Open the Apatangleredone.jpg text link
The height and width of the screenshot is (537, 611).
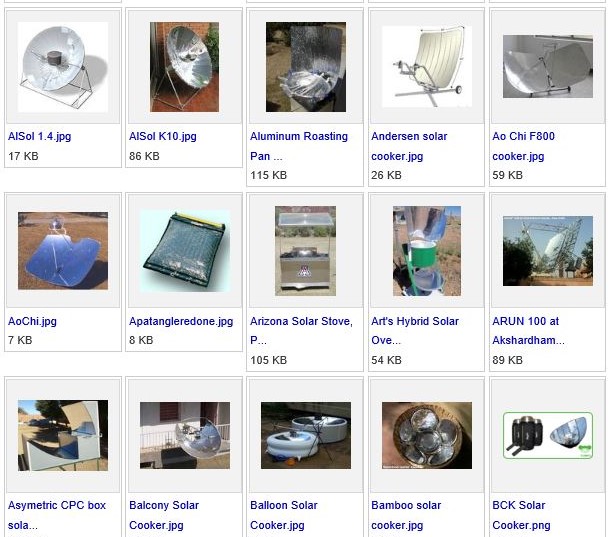[181, 321]
